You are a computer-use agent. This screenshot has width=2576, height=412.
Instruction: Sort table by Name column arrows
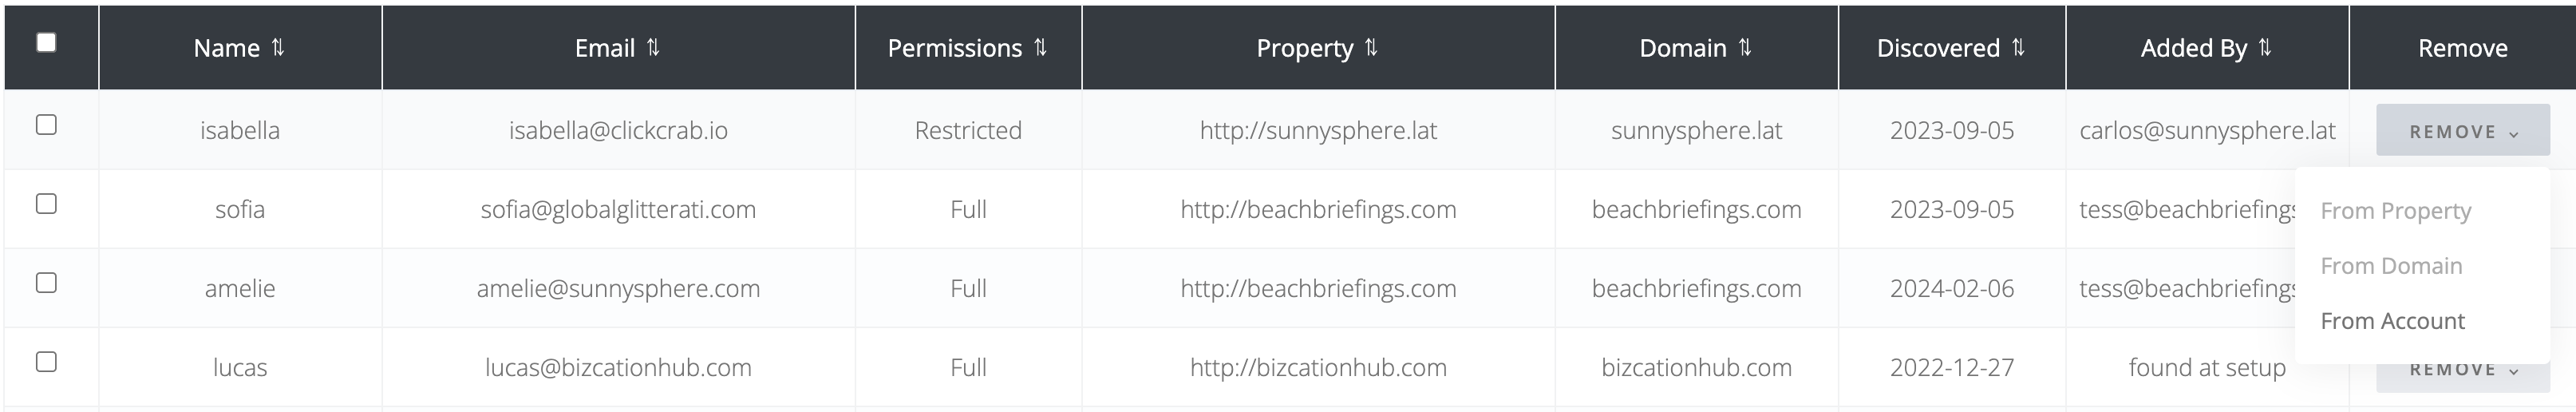[x=278, y=48]
